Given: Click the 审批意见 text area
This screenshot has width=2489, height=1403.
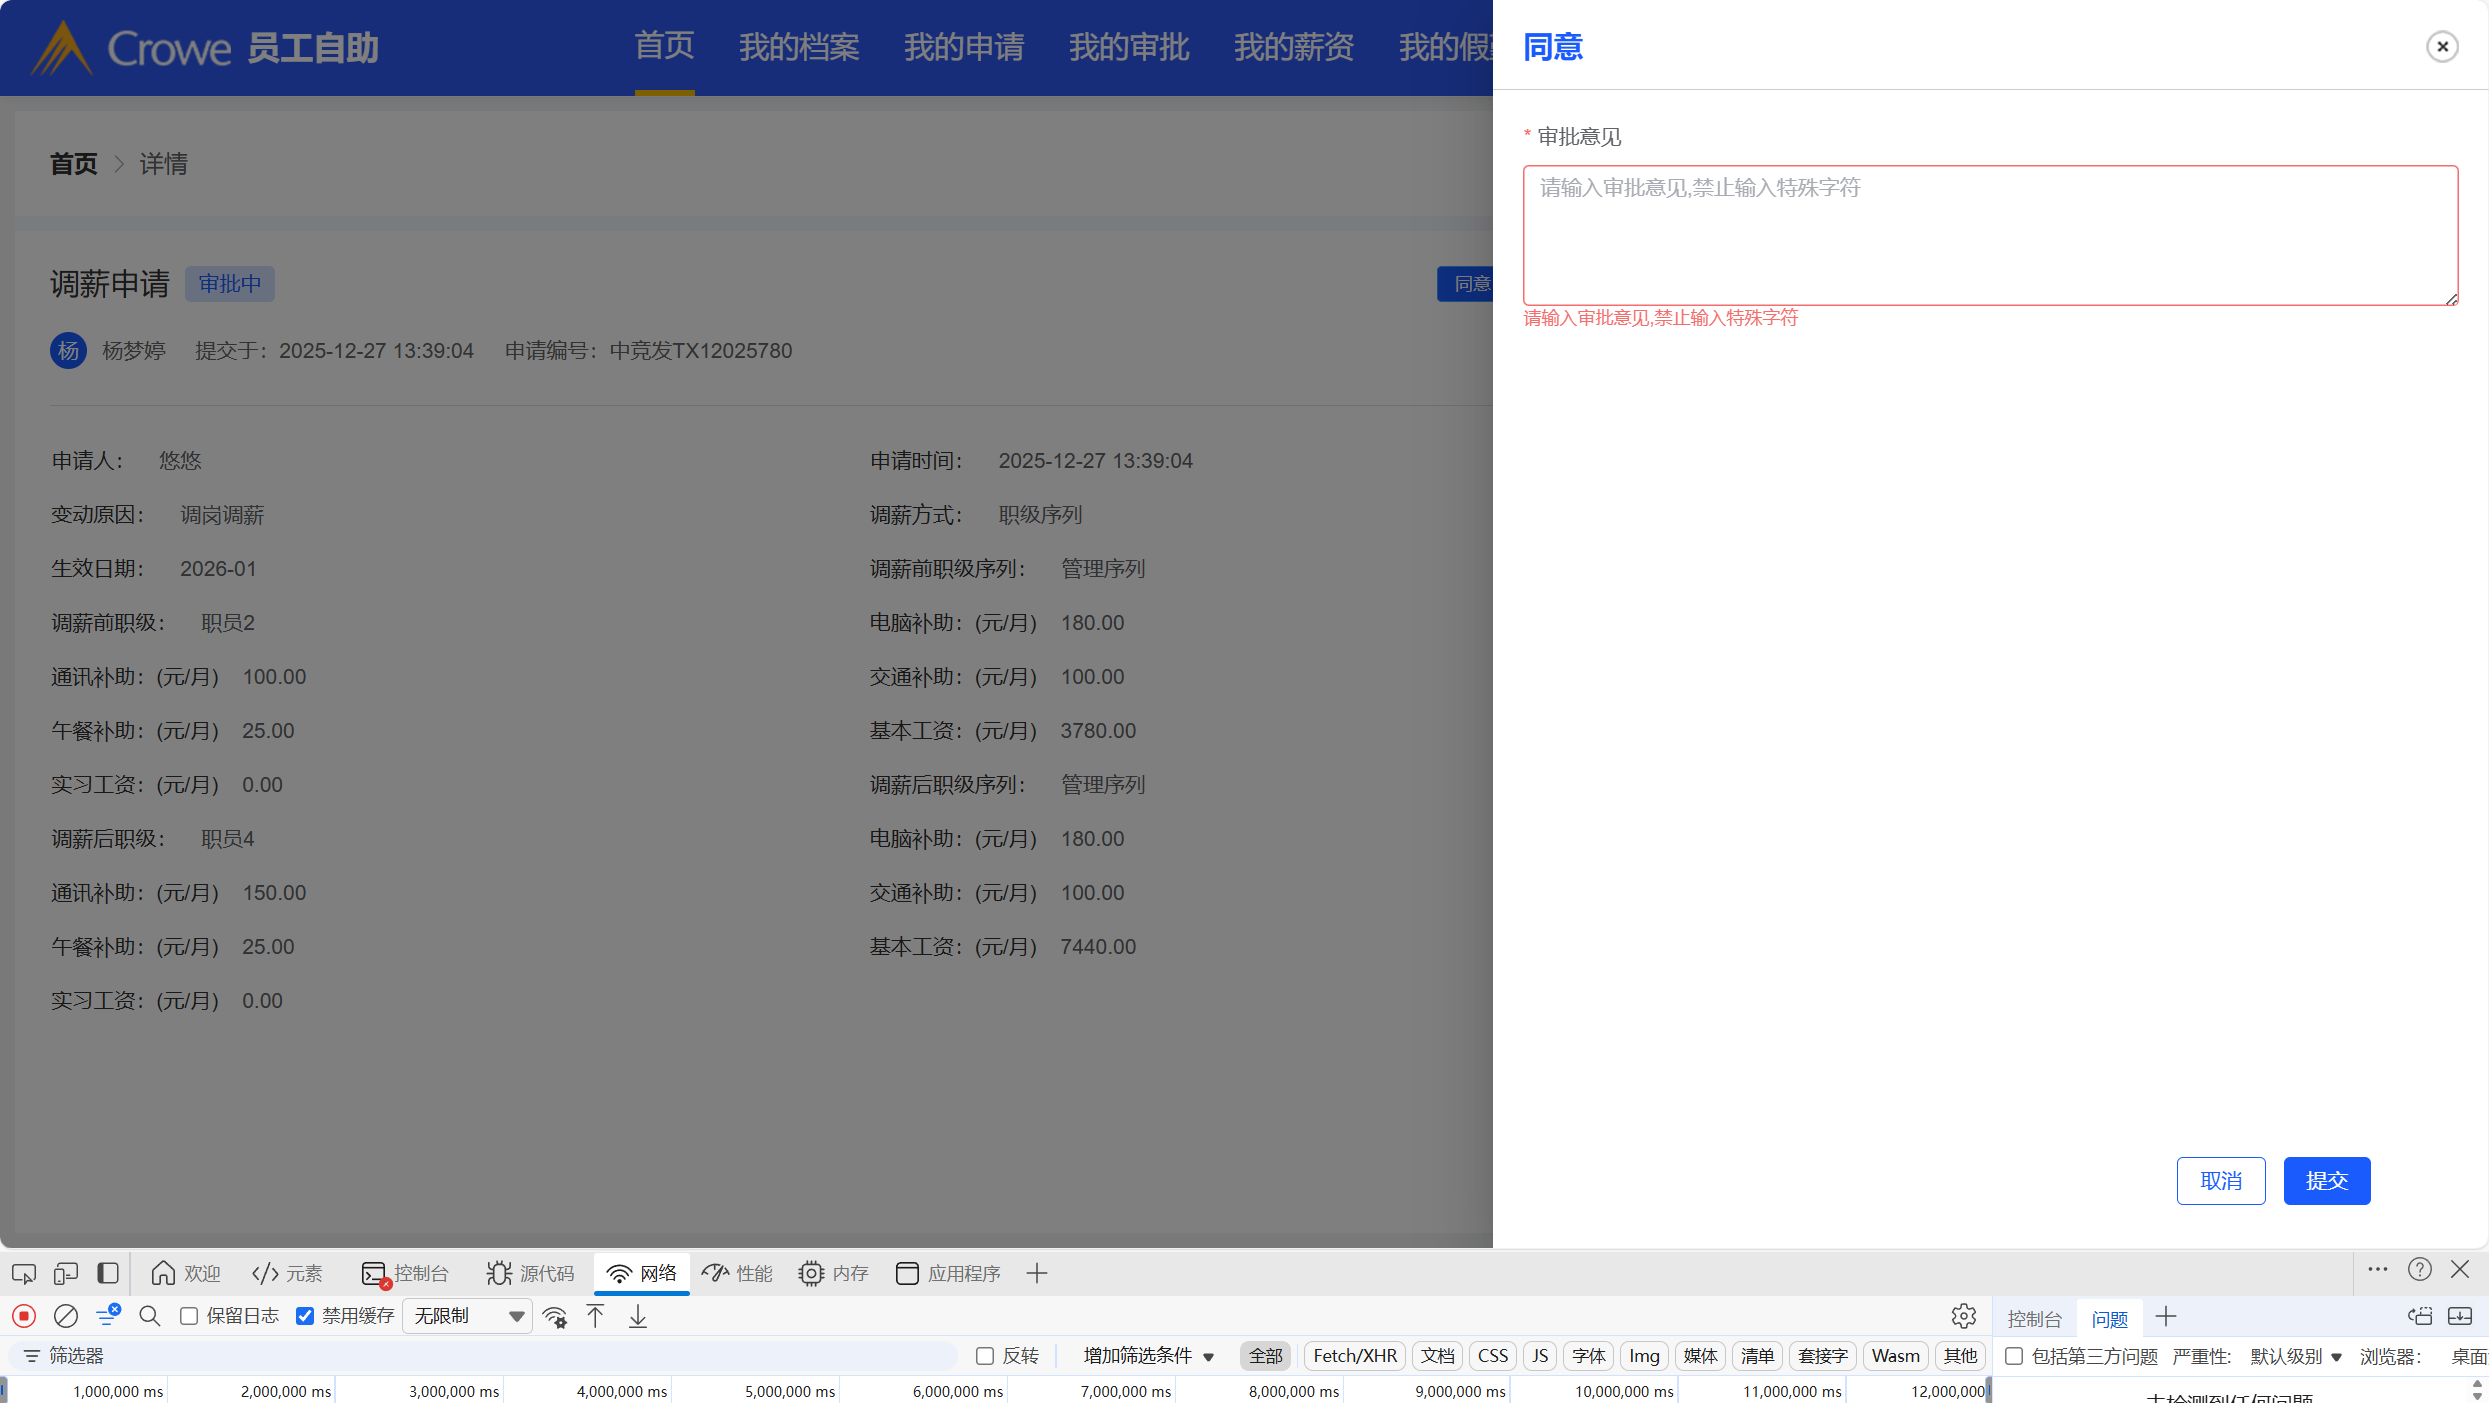Looking at the screenshot, I should coord(1989,235).
